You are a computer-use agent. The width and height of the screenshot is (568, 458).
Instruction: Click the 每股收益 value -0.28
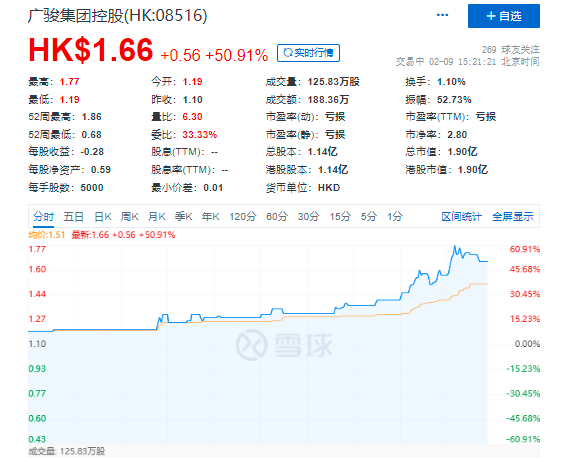pyautogui.click(x=92, y=152)
